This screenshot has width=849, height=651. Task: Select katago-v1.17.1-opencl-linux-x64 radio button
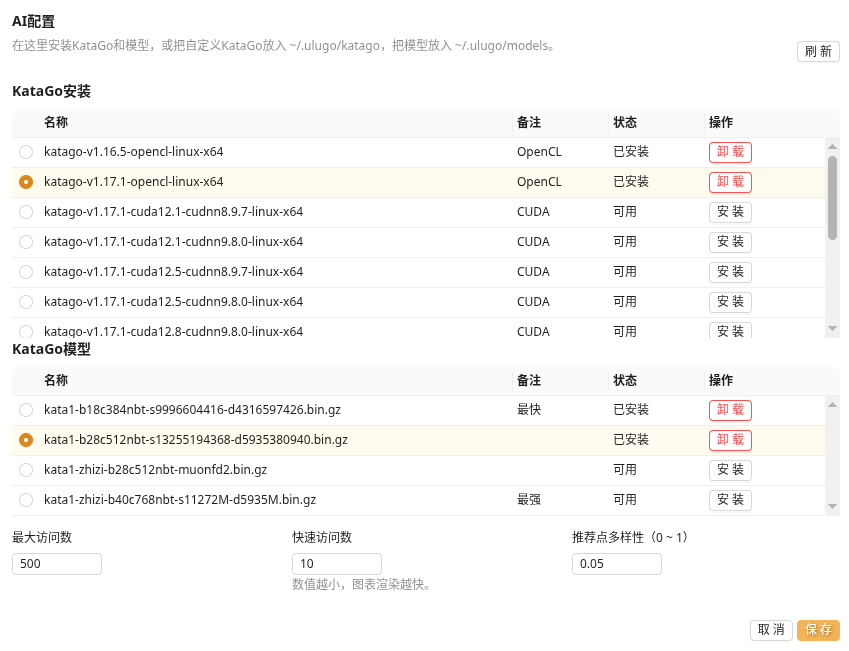[25, 182]
